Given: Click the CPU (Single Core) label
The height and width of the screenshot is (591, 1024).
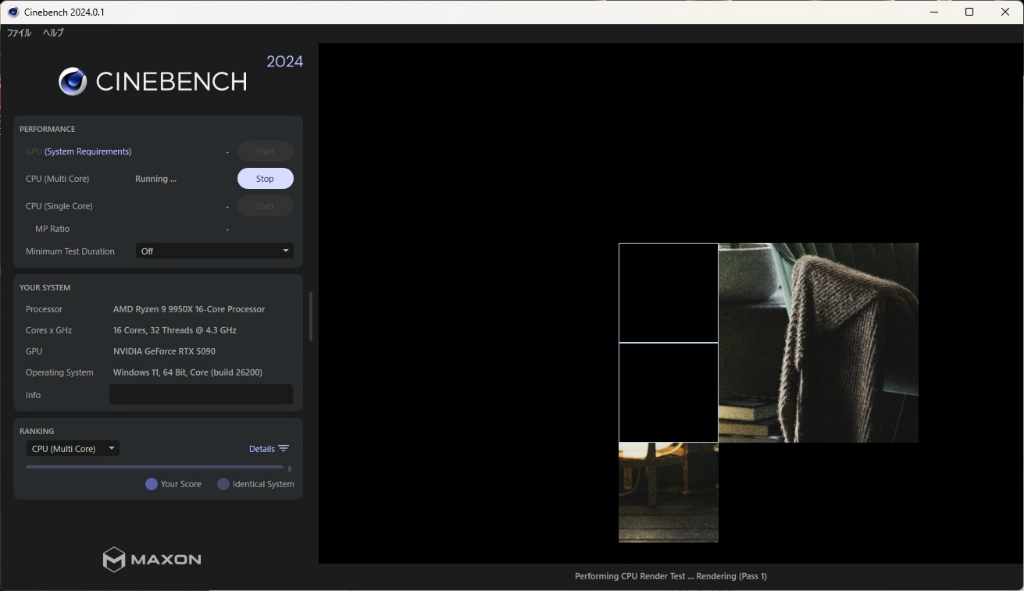Looking at the screenshot, I should (x=59, y=206).
